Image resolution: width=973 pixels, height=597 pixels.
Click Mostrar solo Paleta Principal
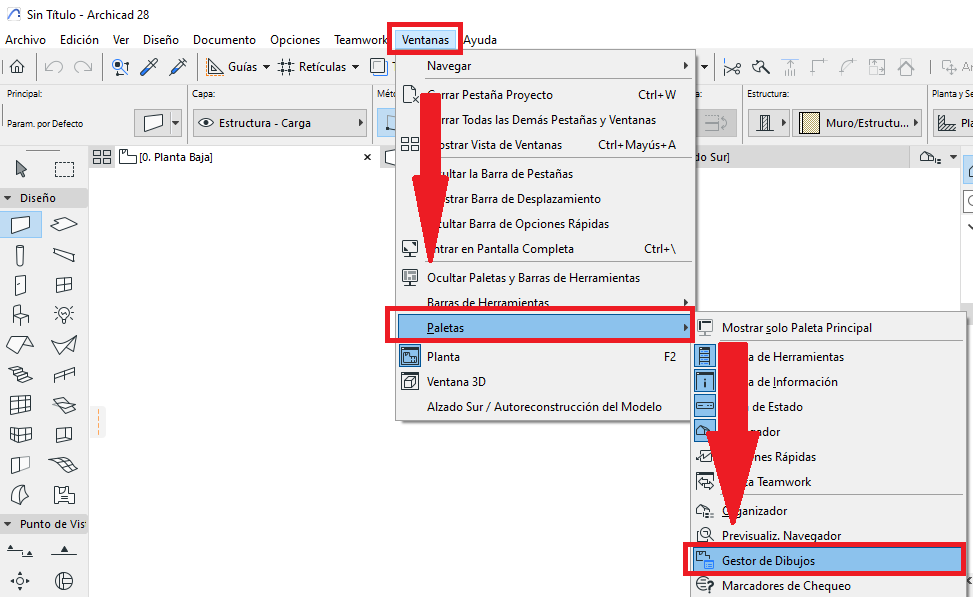tap(796, 327)
